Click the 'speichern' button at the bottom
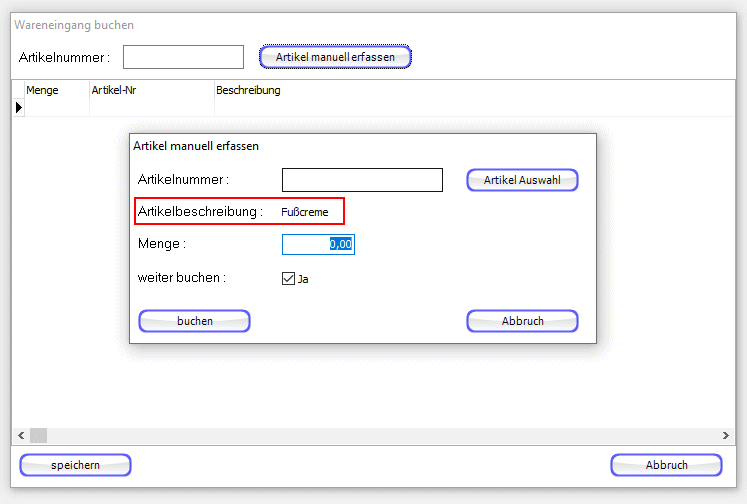The width and height of the screenshot is (747, 504). 75,465
